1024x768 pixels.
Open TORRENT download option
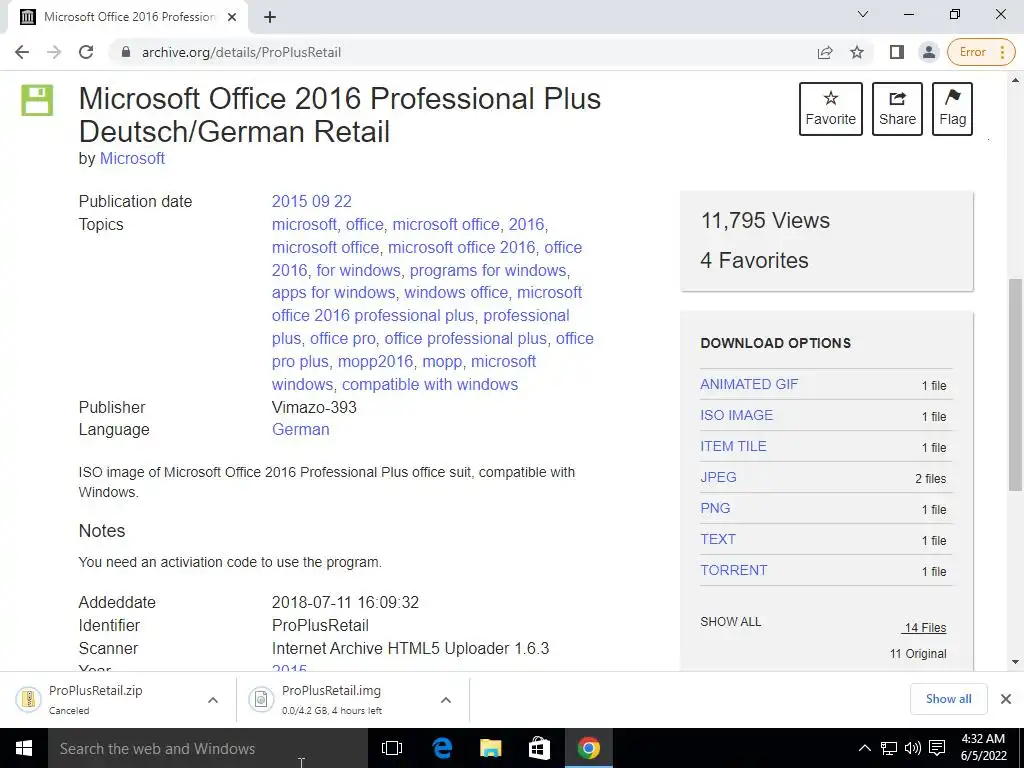click(x=733, y=570)
